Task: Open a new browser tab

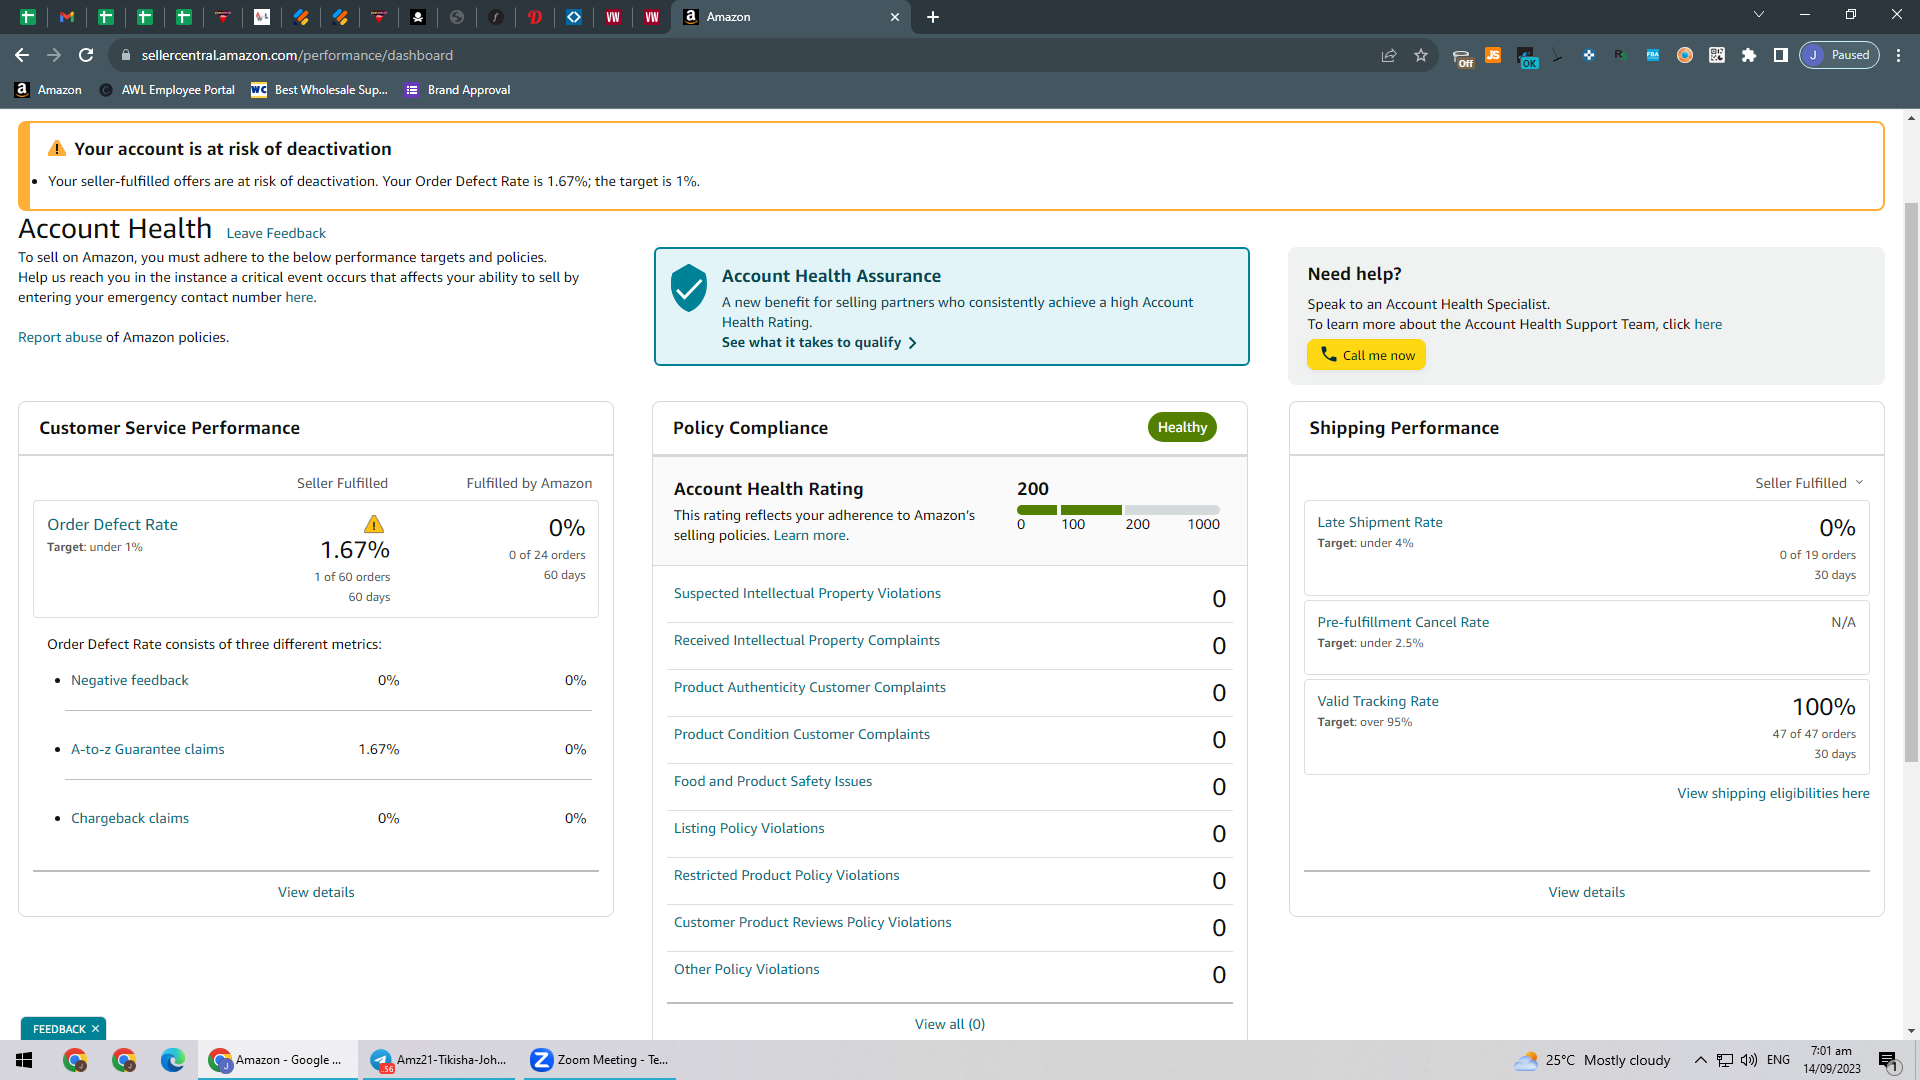Action: 933,17
